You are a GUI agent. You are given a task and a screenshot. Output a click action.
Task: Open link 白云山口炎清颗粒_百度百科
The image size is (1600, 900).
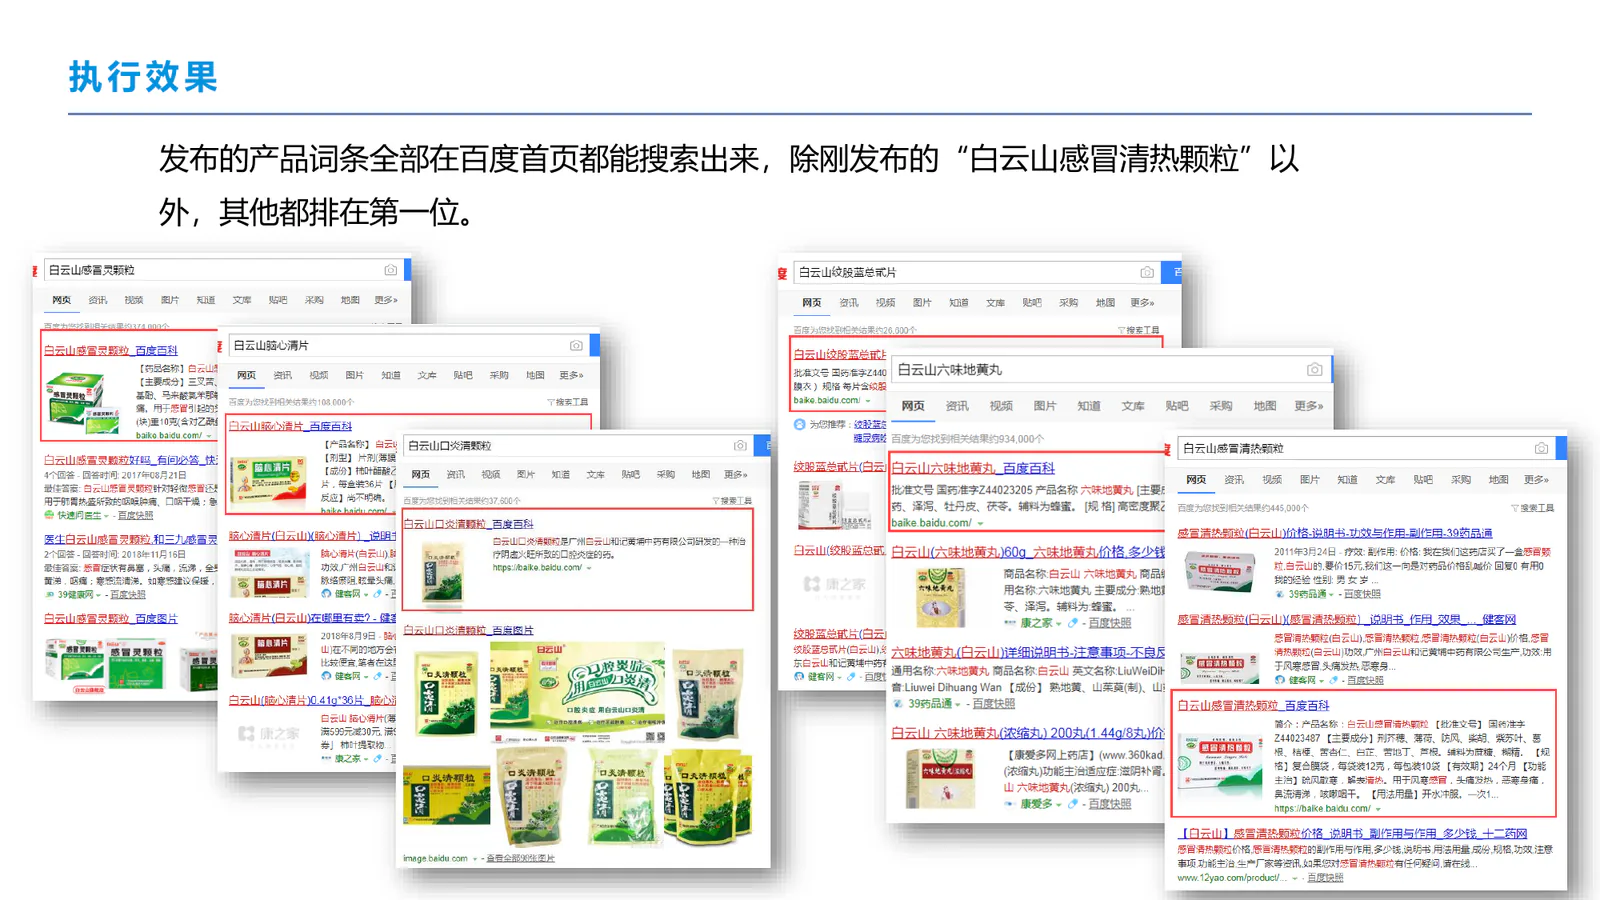[x=468, y=524]
